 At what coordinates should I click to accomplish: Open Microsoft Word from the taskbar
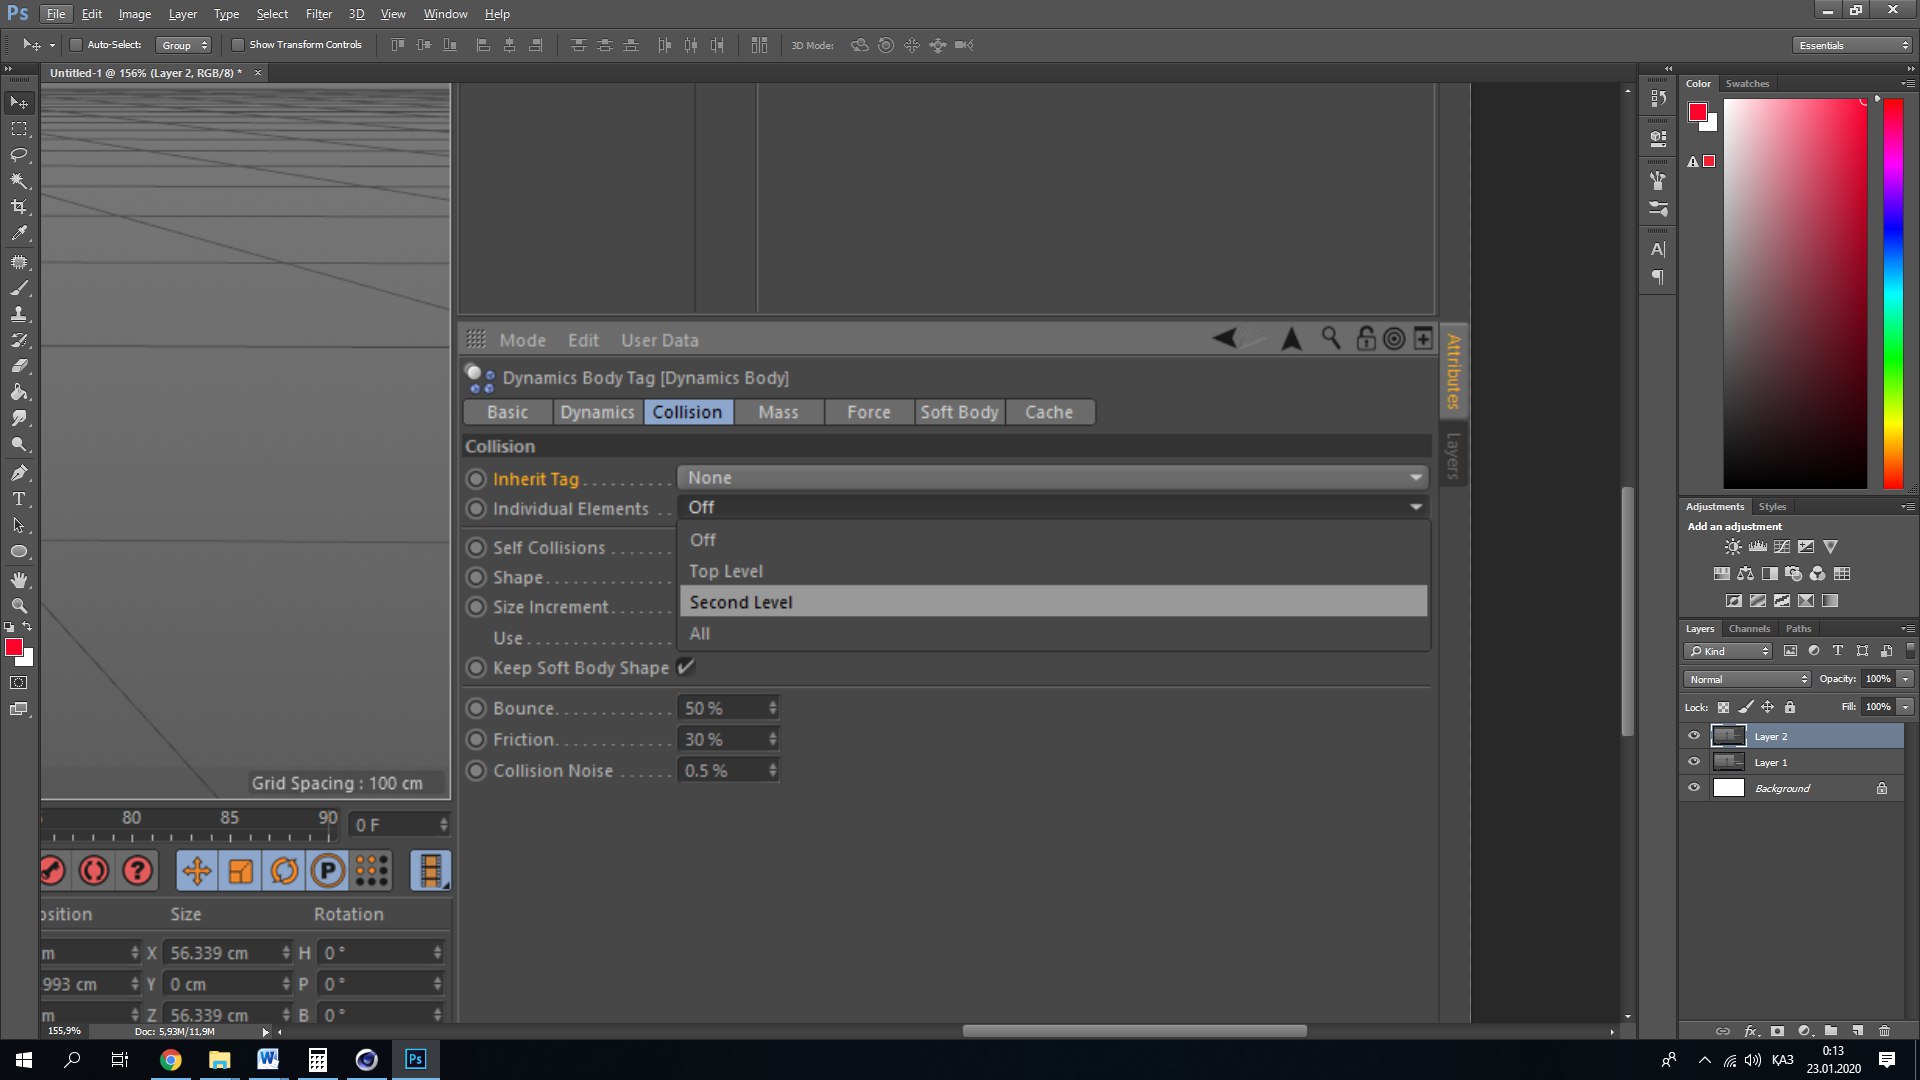coord(268,1060)
